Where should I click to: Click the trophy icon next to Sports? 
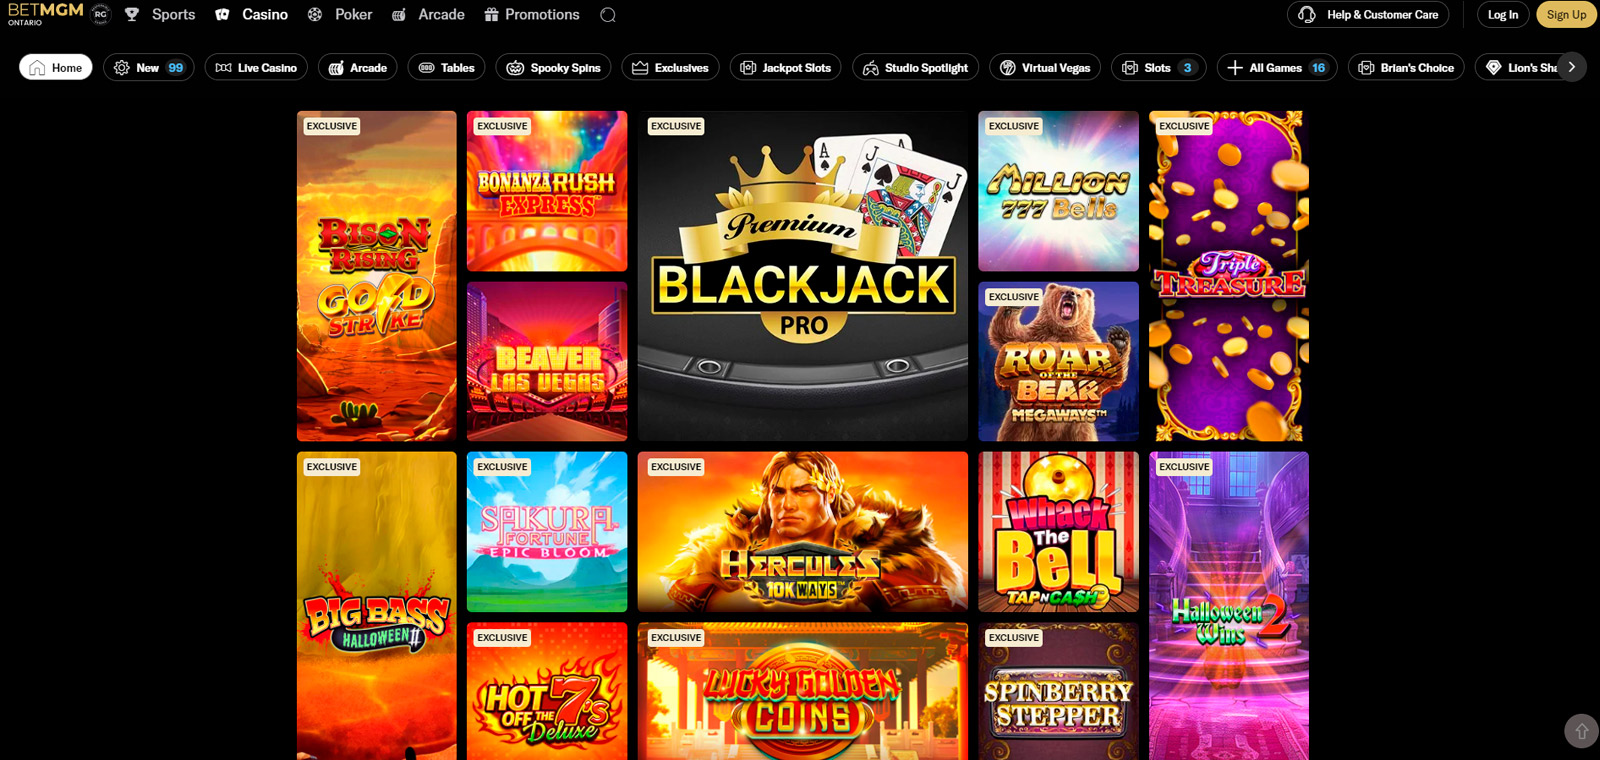click(x=132, y=14)
